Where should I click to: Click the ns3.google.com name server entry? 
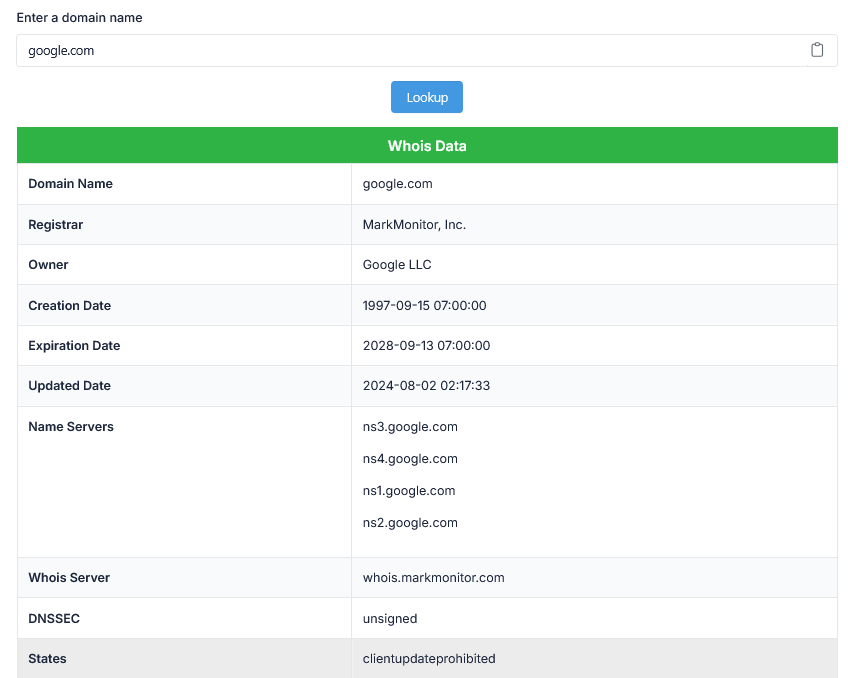(x=410, y=427)
